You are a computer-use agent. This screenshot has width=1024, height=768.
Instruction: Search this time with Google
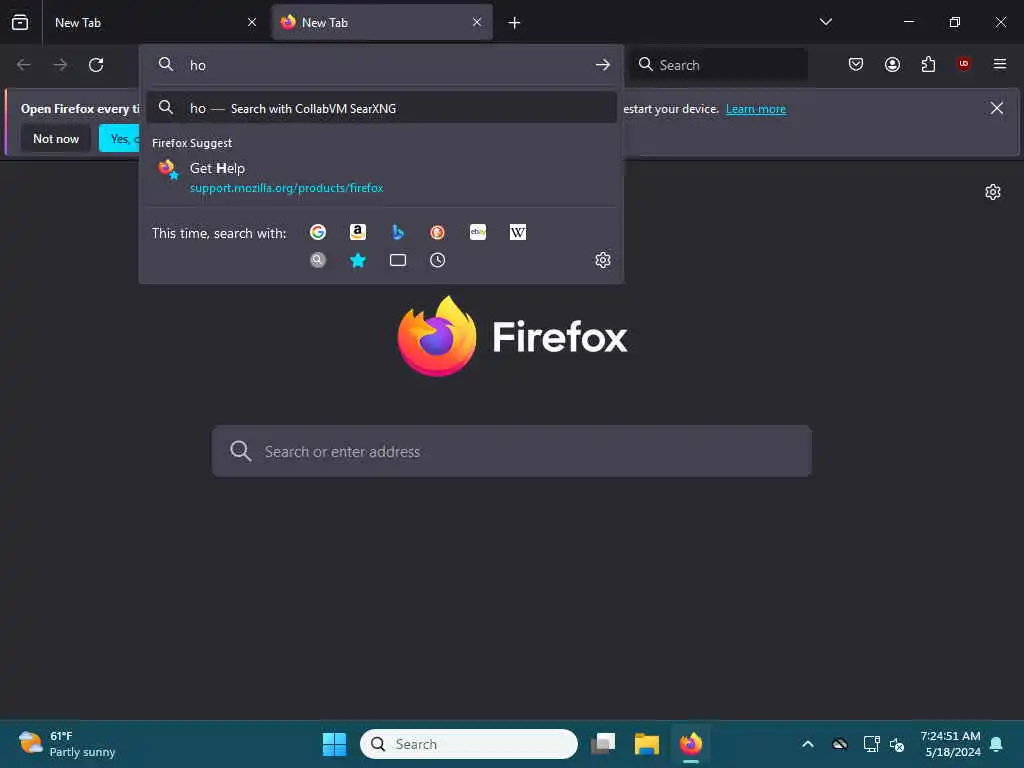click(318, 232)
